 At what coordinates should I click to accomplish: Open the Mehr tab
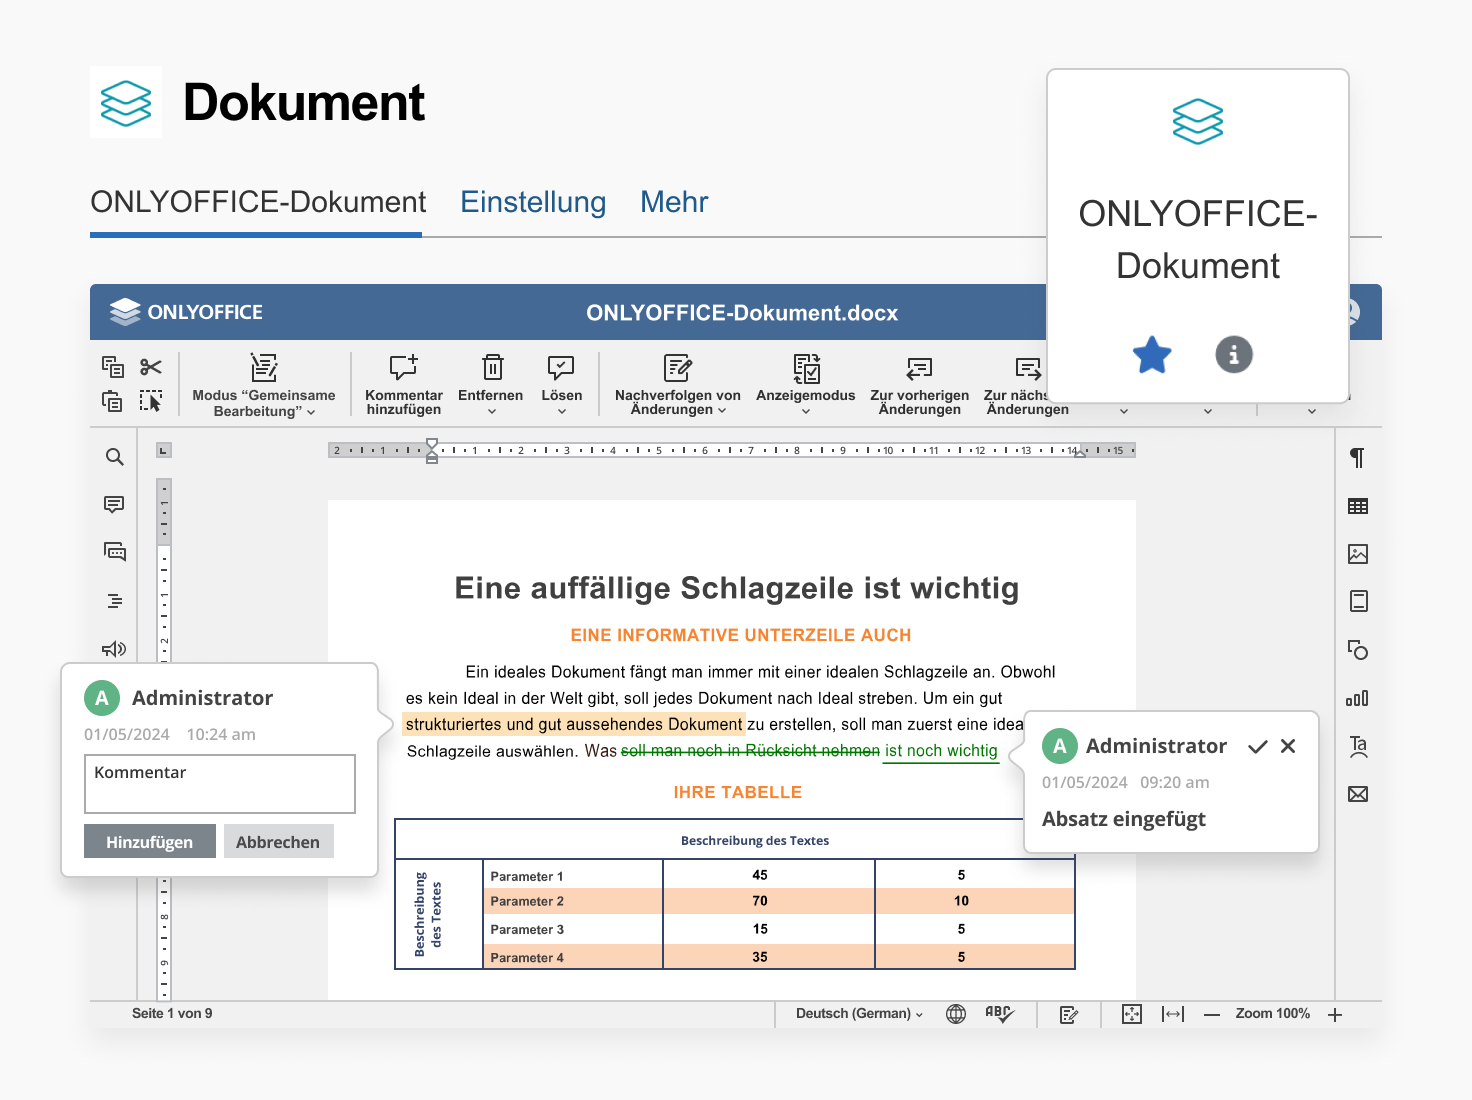point(674,202)
